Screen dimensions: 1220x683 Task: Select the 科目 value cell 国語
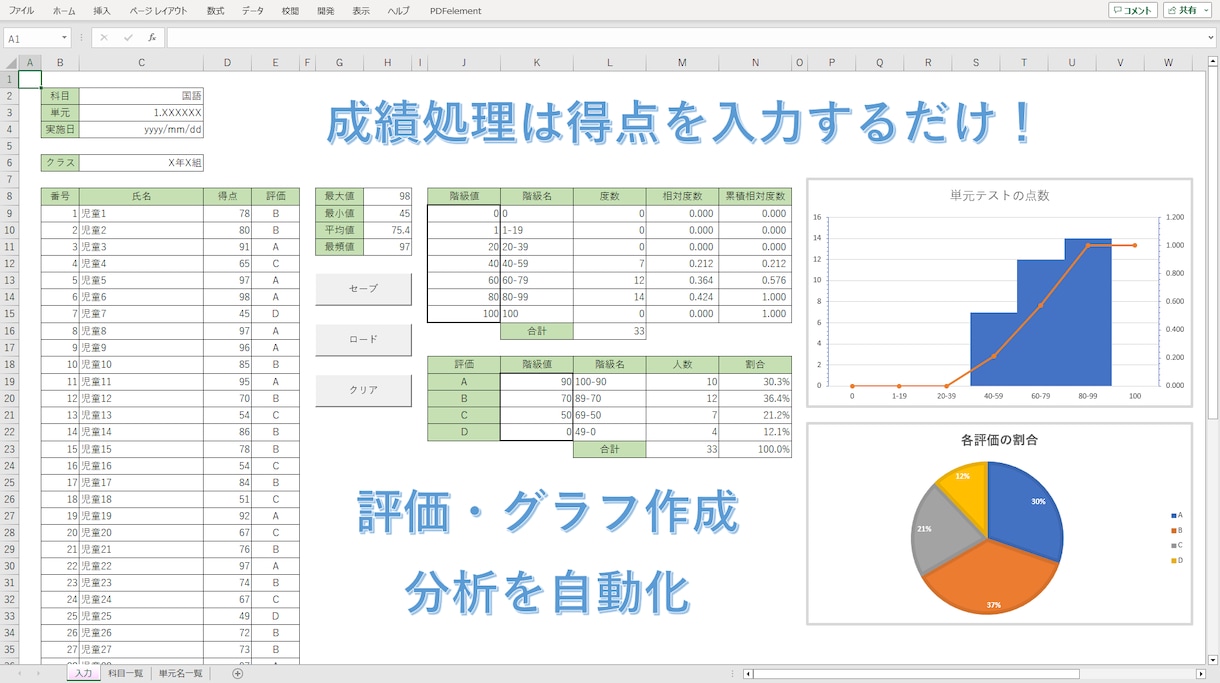[141, 96]
